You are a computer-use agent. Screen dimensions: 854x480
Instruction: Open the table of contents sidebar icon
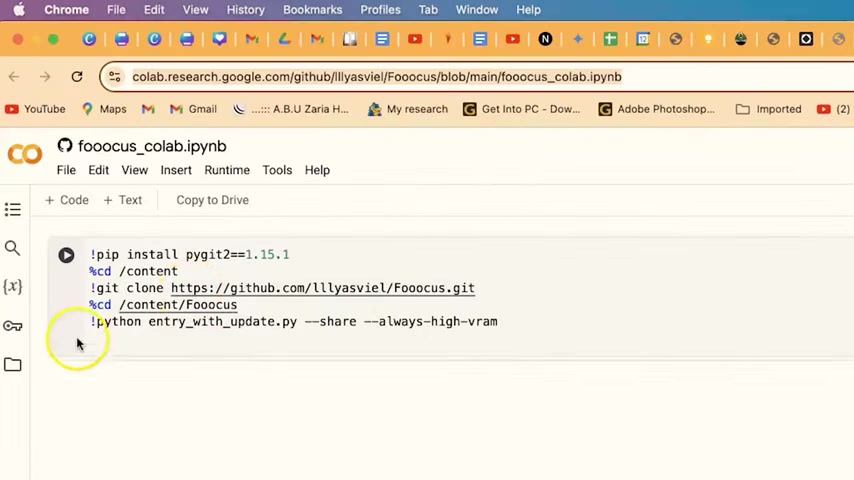[13, 210]
